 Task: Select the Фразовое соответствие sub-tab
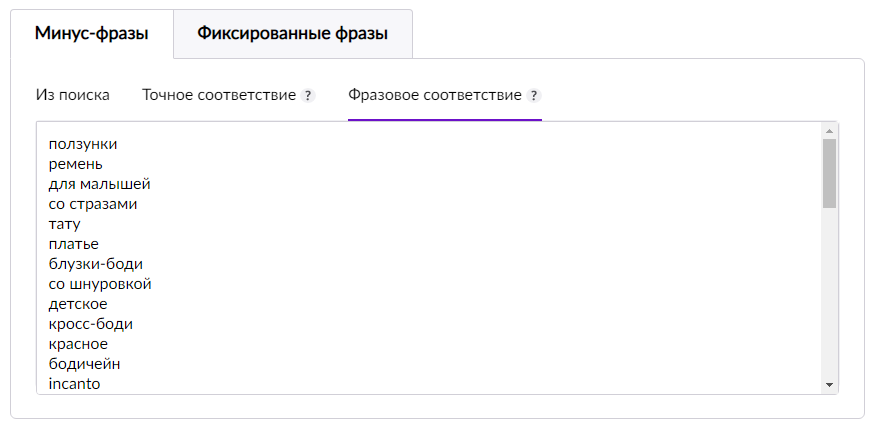(435, 96)
